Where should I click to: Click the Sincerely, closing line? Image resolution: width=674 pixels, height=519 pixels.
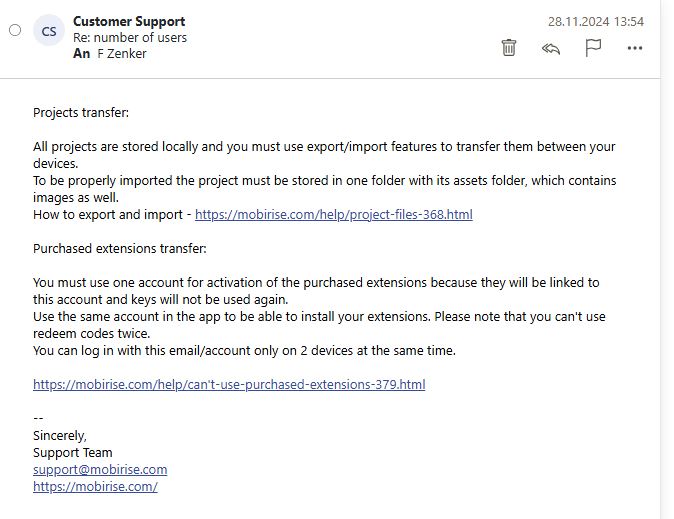point(60,435)
